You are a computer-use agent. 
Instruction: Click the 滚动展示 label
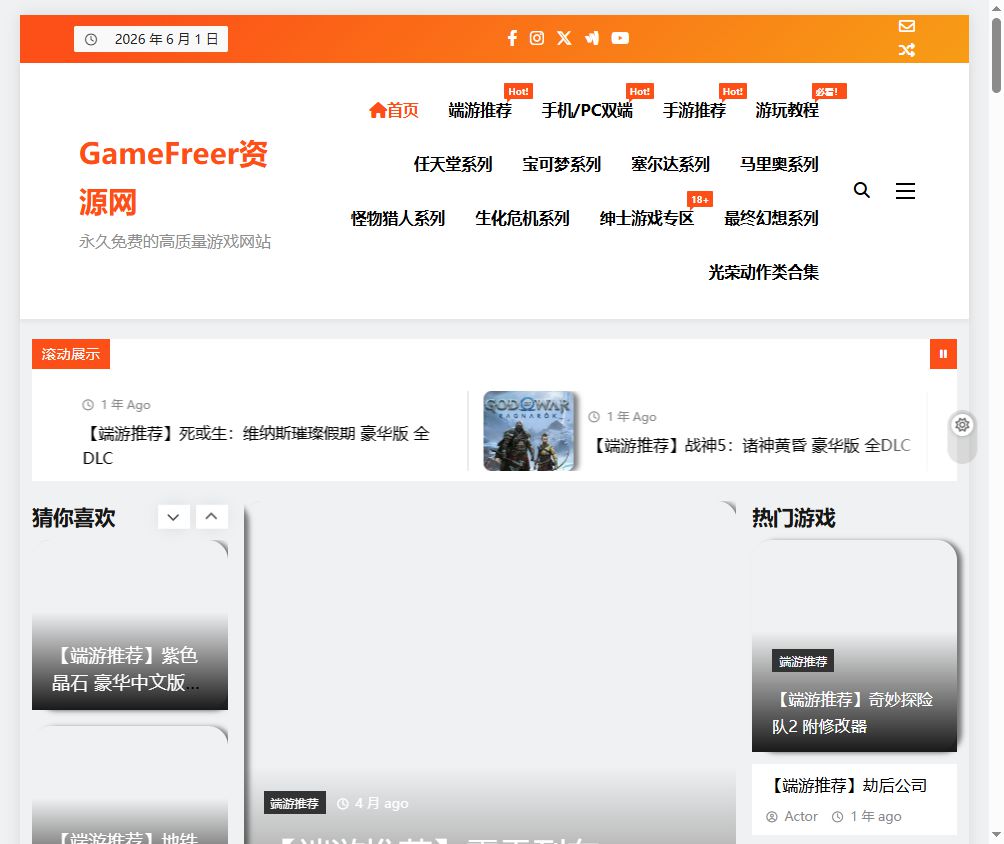tap(71, 354)
